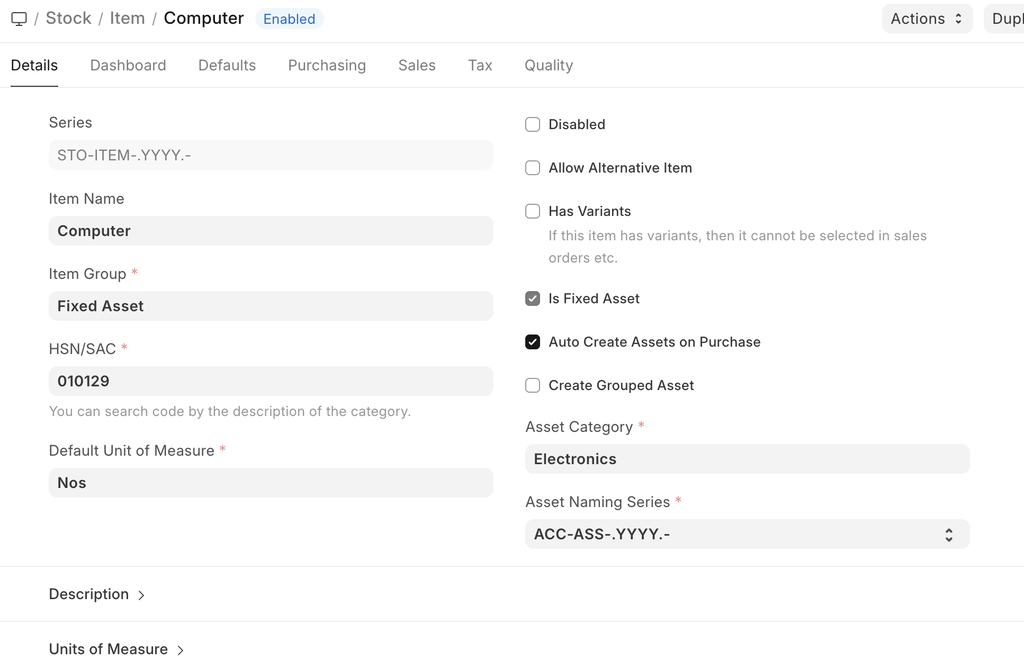Select the Quality tab

548,65
